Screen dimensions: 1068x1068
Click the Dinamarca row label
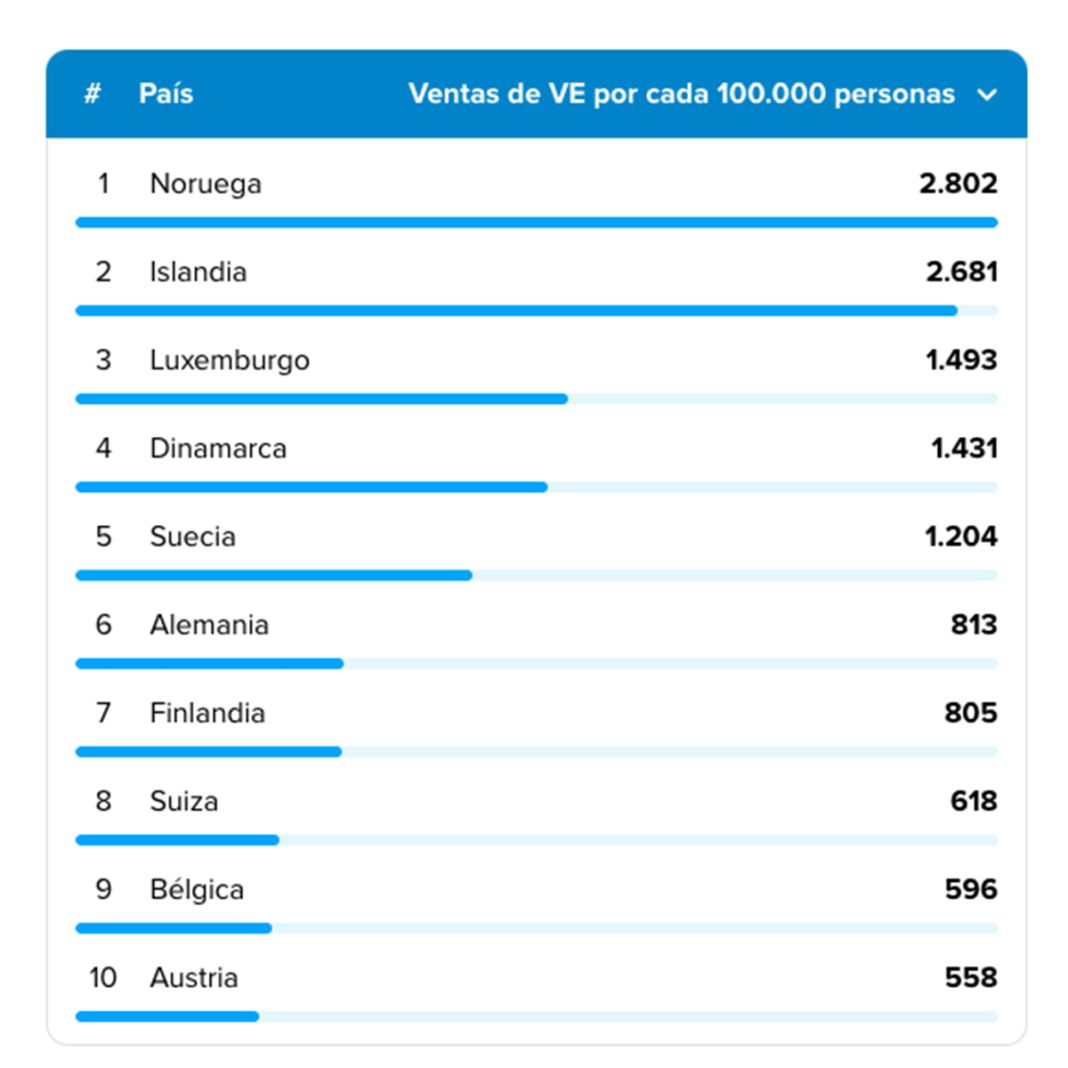[218, 448]
